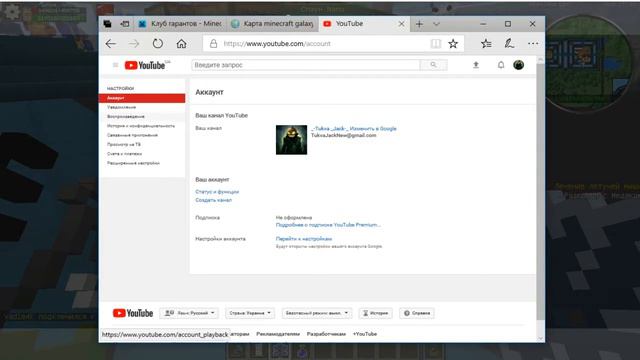Open a new tab with plus icon
640x360 pixels.
419,24
